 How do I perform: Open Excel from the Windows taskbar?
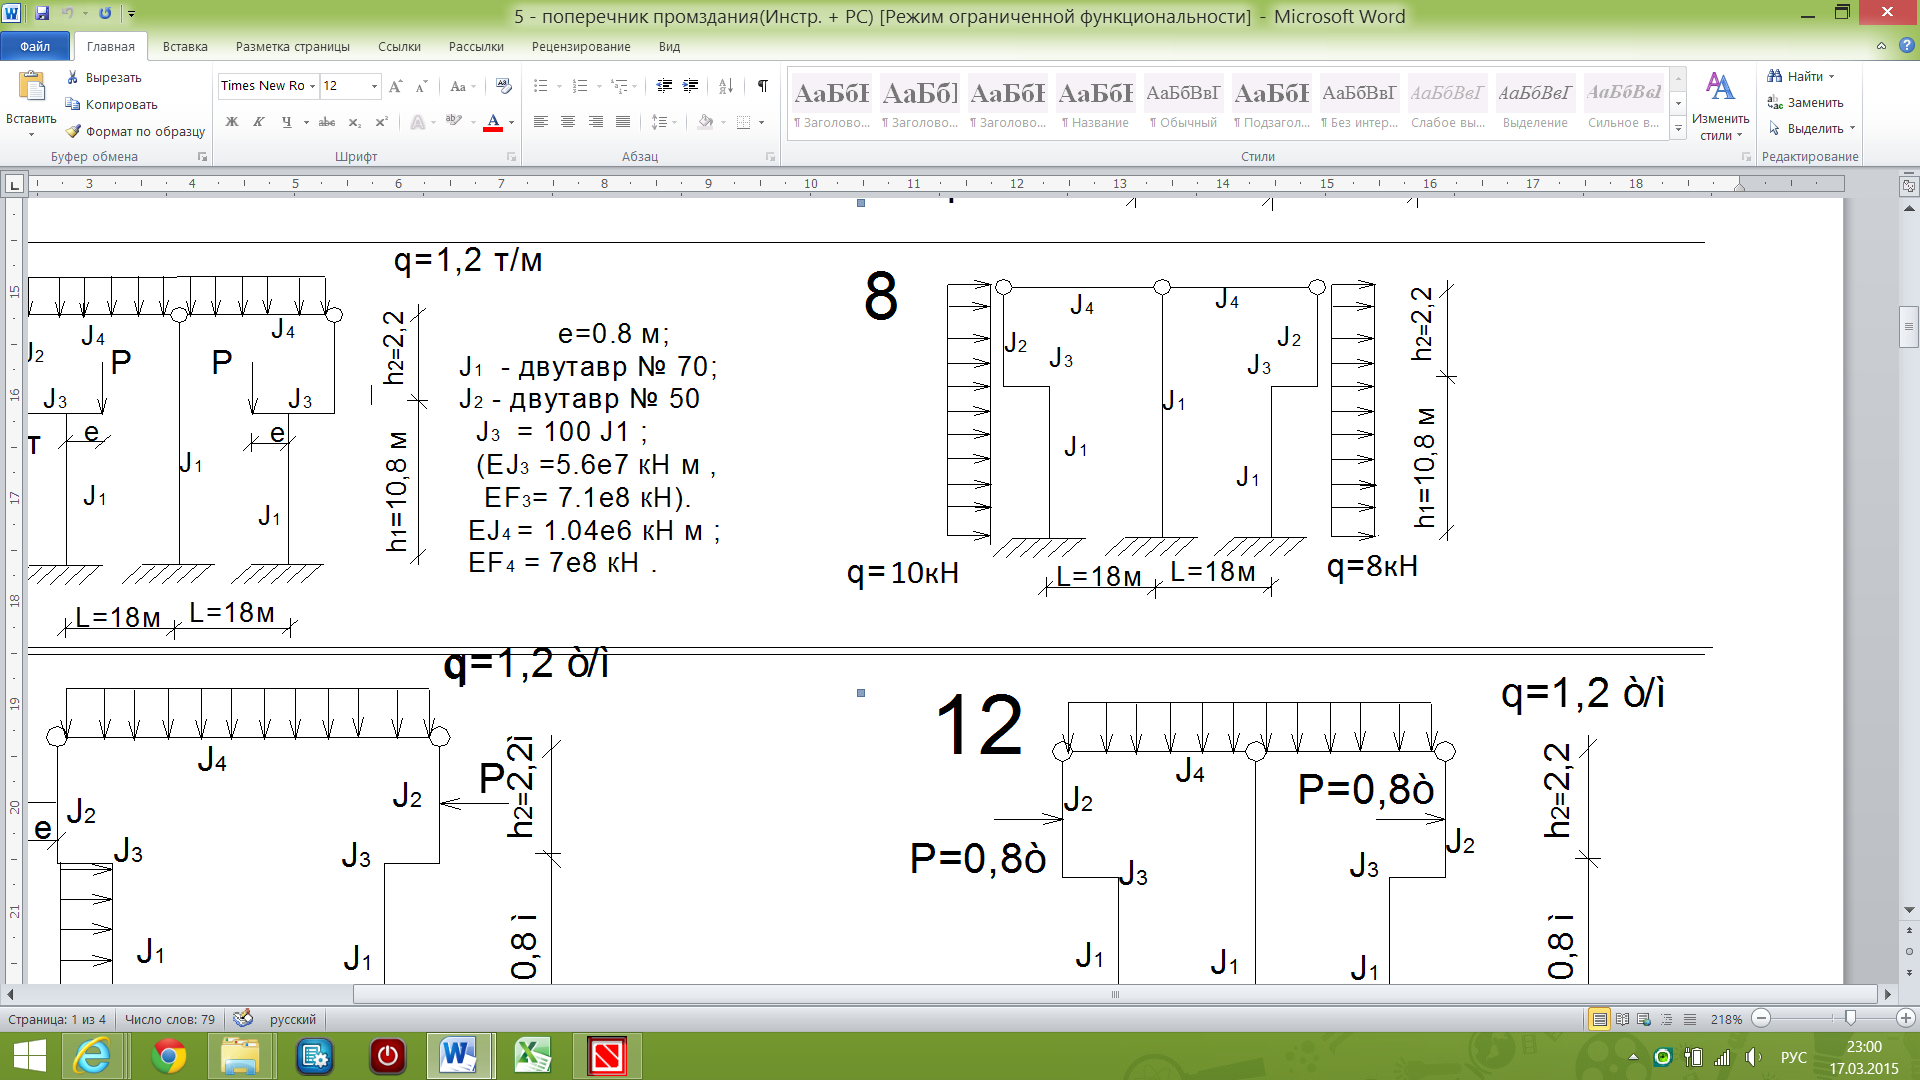coord(533,1056)
